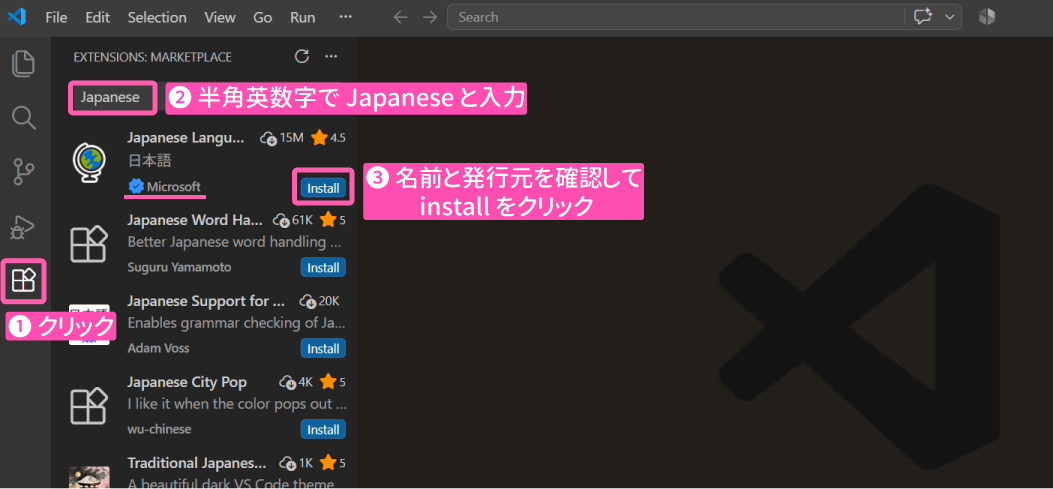Select the Japanese Language Pack title
1053x489 pixels.
coord(186,138)
